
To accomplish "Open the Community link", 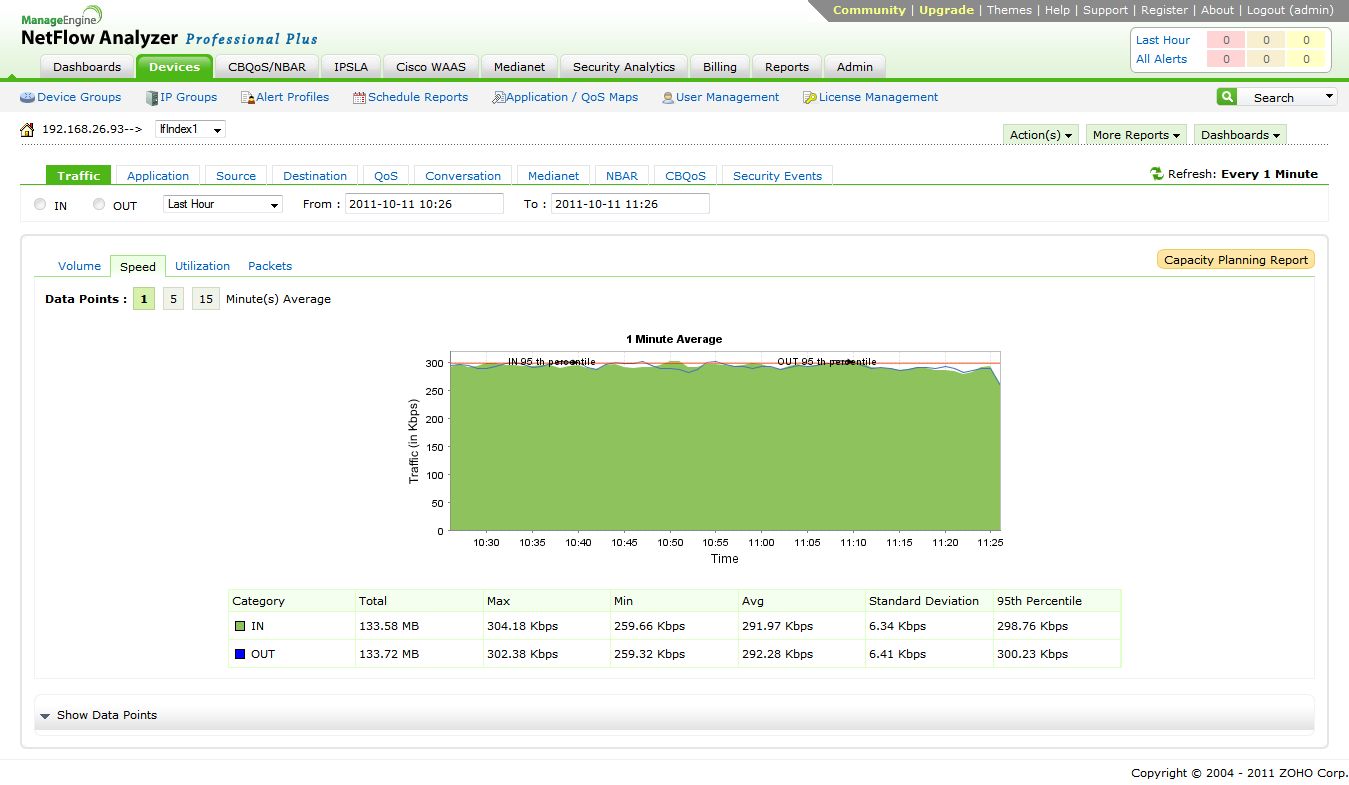I will coord(869,10).
